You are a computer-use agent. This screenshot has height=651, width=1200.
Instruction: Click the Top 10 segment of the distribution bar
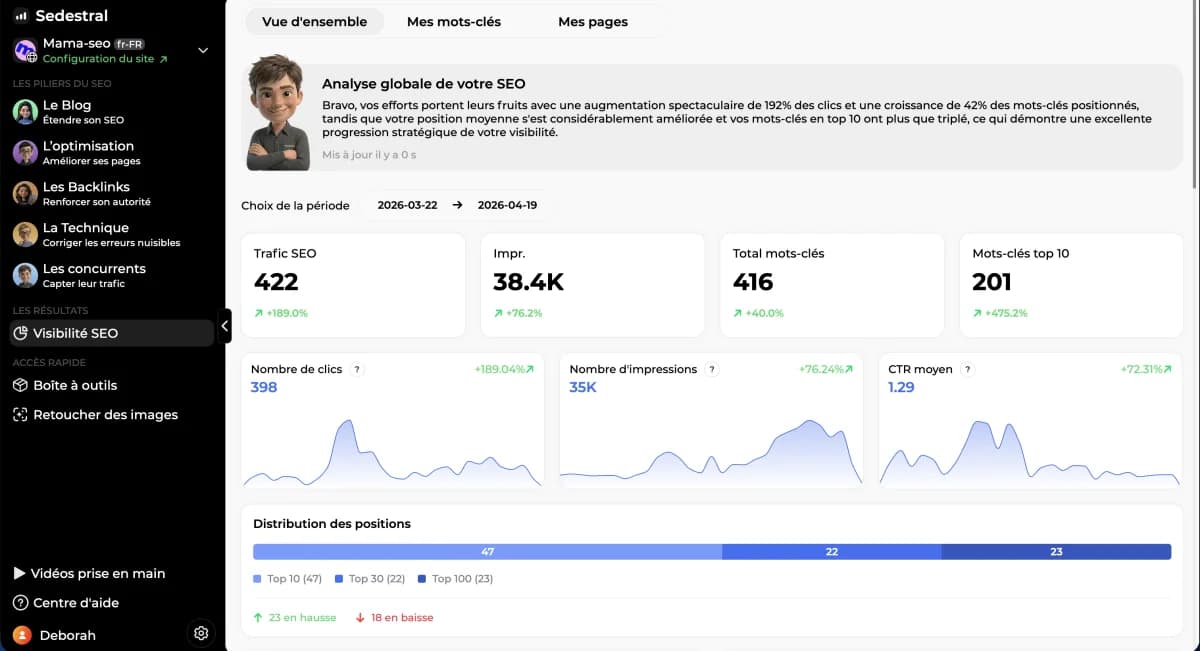click(488, 551)
